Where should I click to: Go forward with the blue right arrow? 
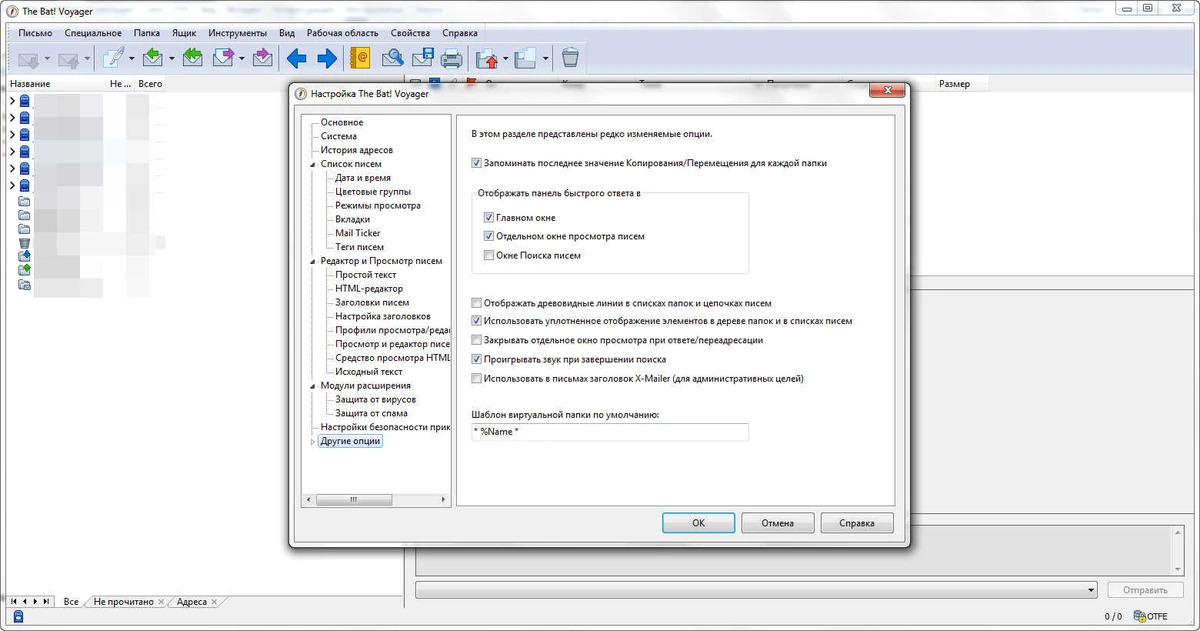tap(327, 58)
